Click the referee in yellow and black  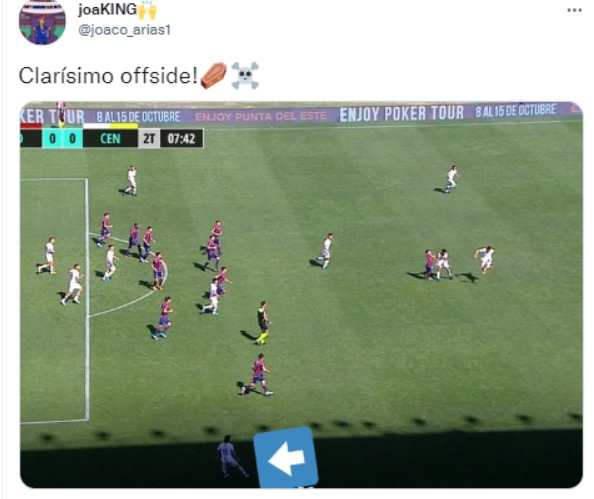click(262, 323)
